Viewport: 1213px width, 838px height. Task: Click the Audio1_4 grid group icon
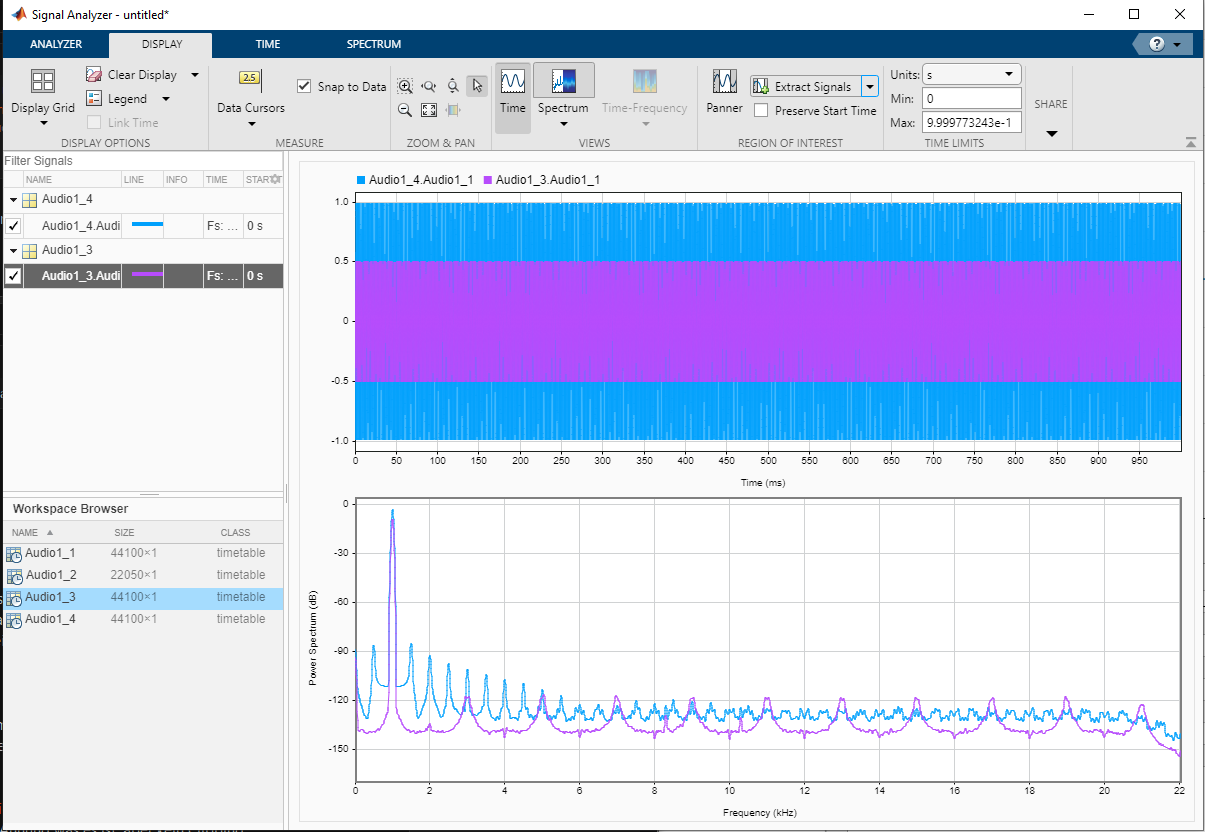point(30,200)
